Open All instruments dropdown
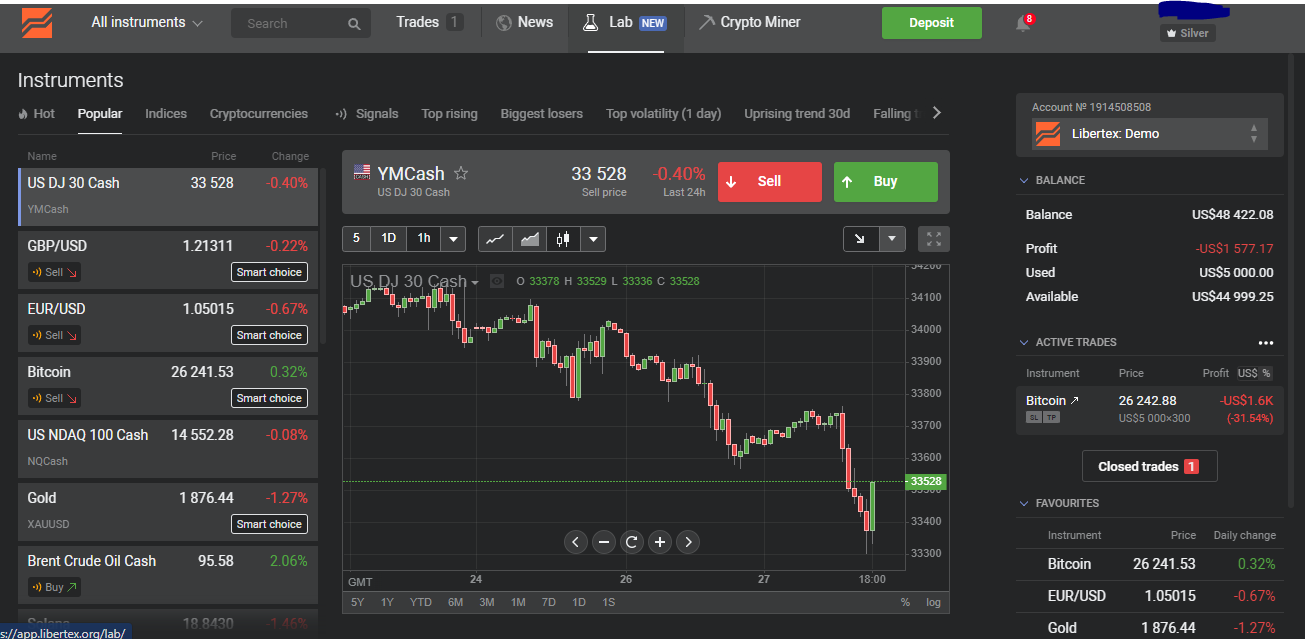This screenshot has width=1305, height=639. (x=146, y=22)
